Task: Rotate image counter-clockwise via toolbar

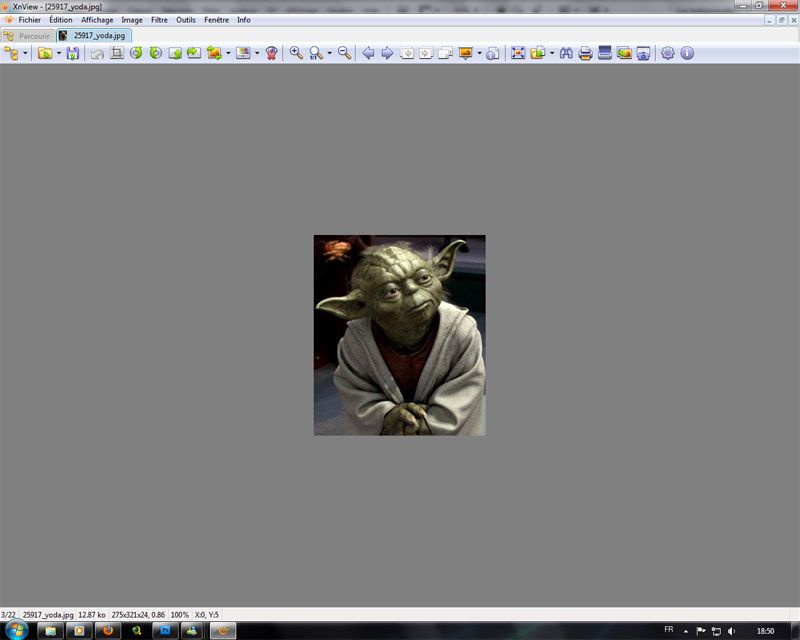Action: coord(136,53)
